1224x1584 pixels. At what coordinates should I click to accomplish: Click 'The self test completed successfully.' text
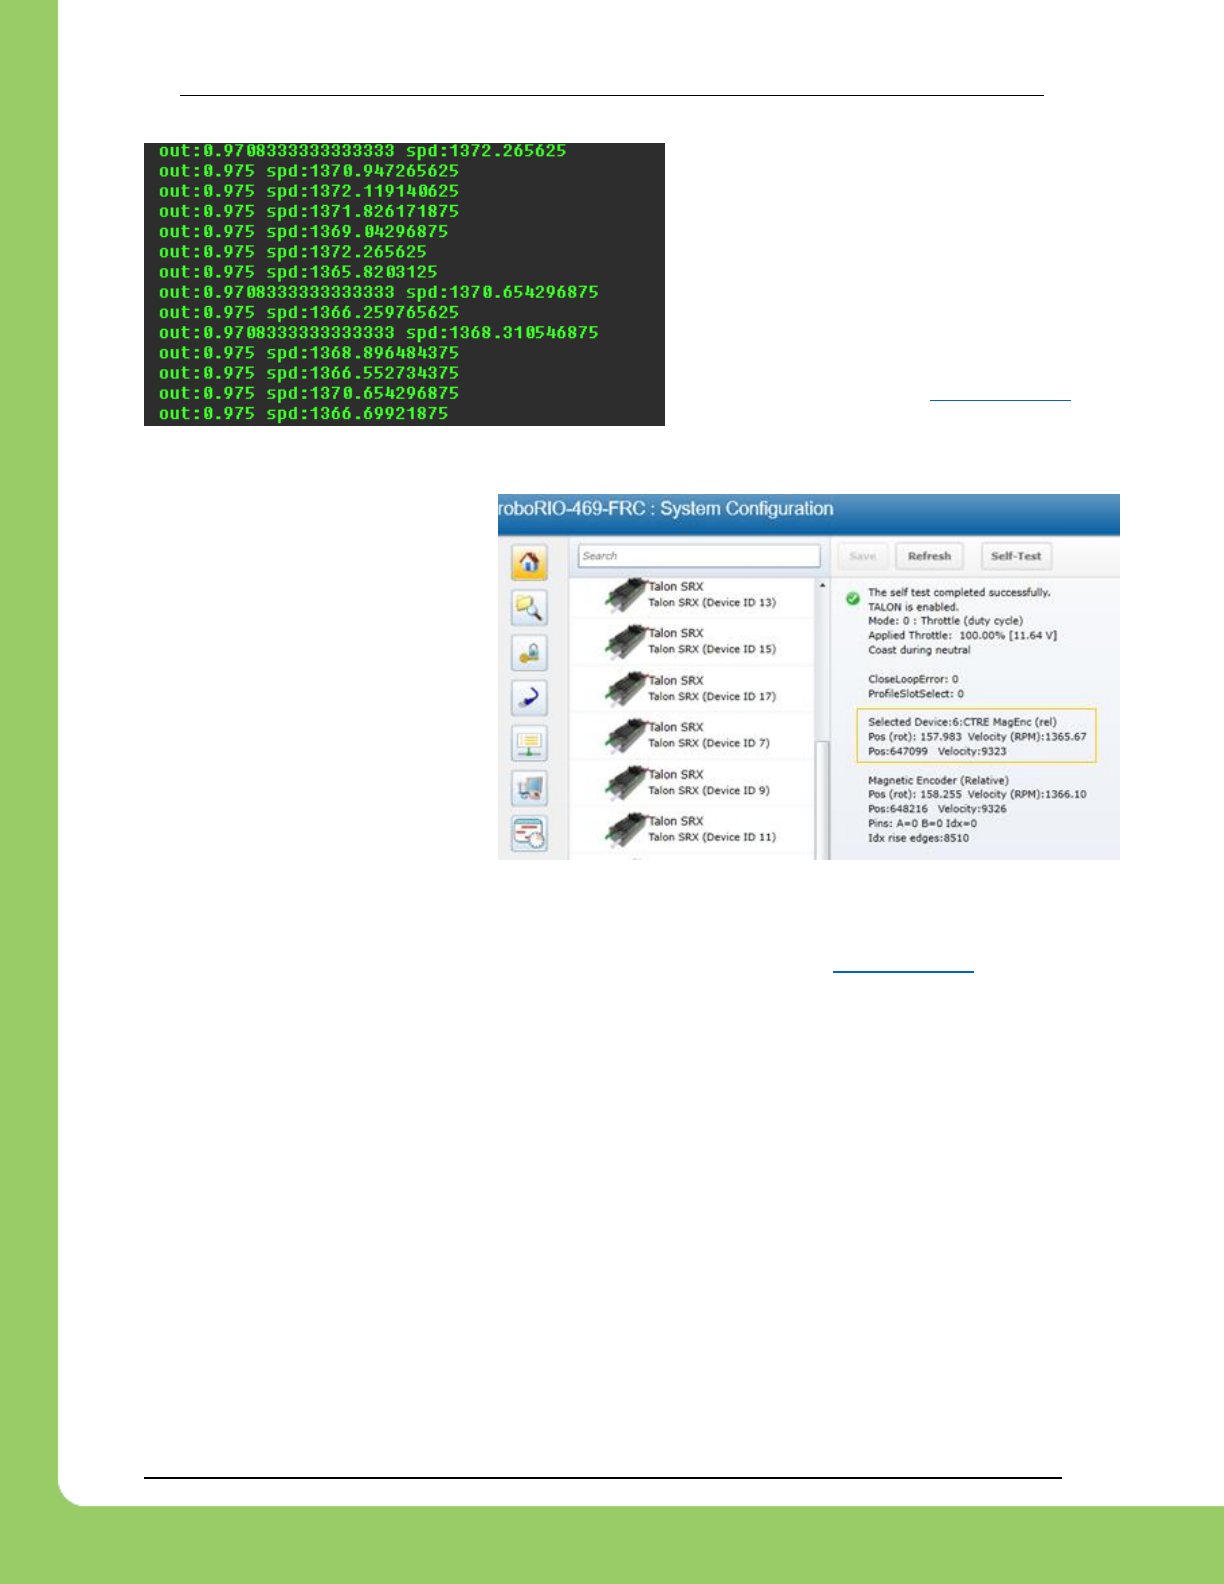click(959, 593)
